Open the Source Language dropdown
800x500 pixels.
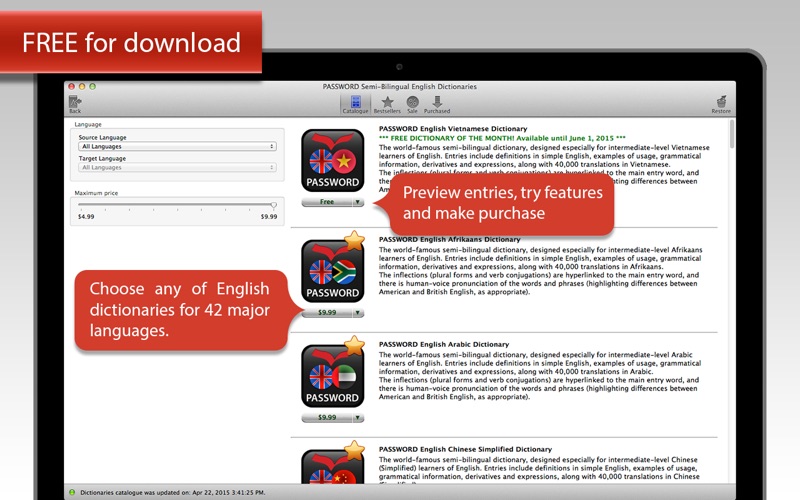177,146
